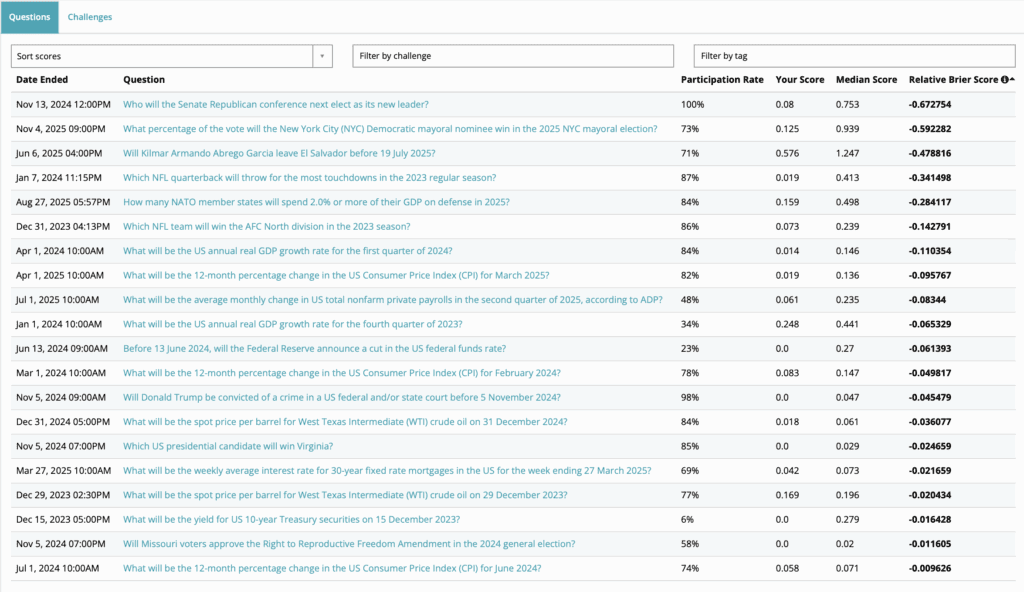Screen dimensions: 1024x592
Task: Click the sort arrow on Relative Brier Score
Action: [1012, 80]
